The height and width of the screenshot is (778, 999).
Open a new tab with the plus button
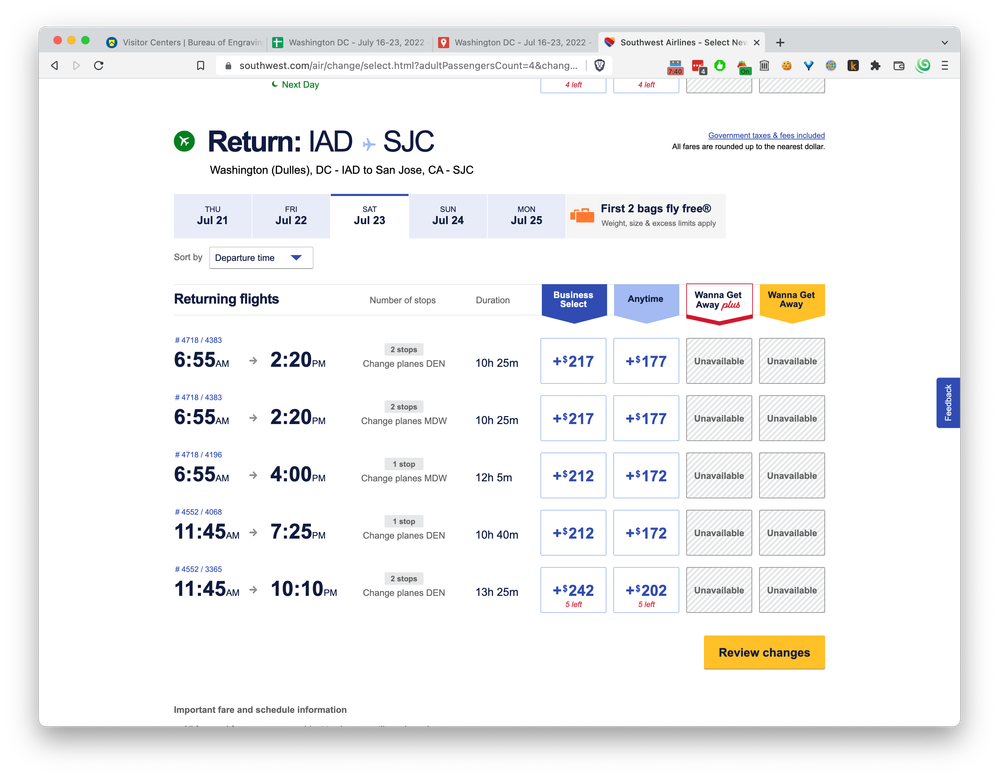coord(780,43)
